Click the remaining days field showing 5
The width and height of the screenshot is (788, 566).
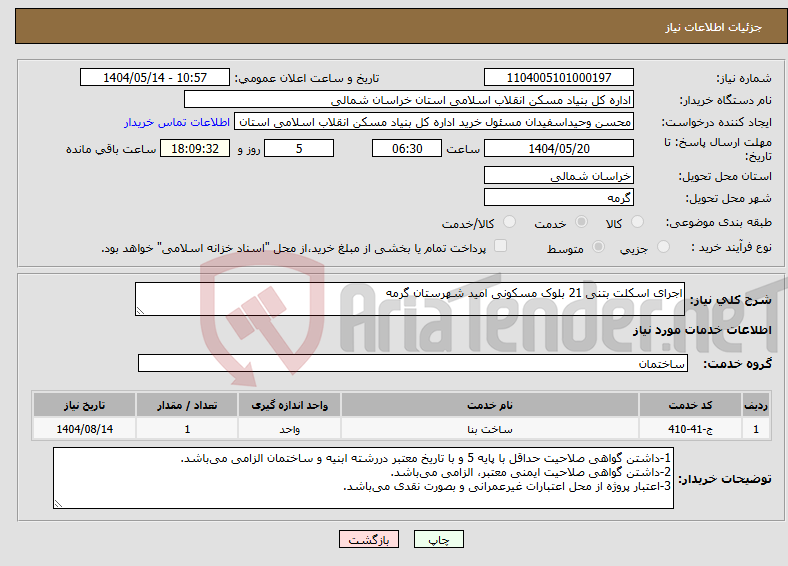[x=299, y=148]
